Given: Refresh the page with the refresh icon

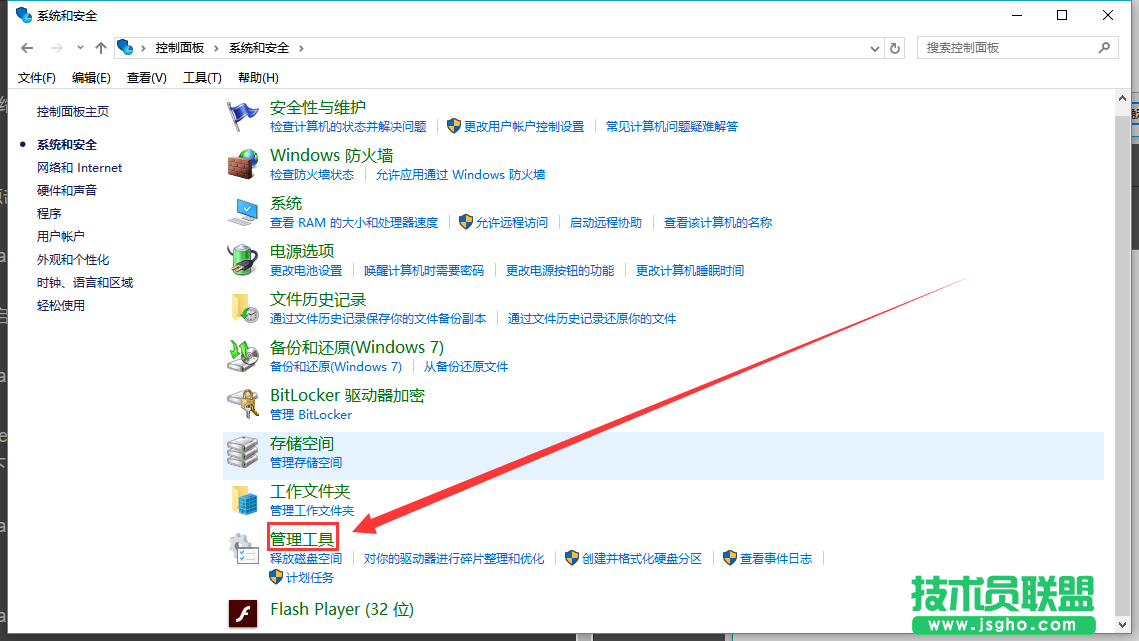Looking at the screenshot, I should pyautogui.click(x=893, y=47).
